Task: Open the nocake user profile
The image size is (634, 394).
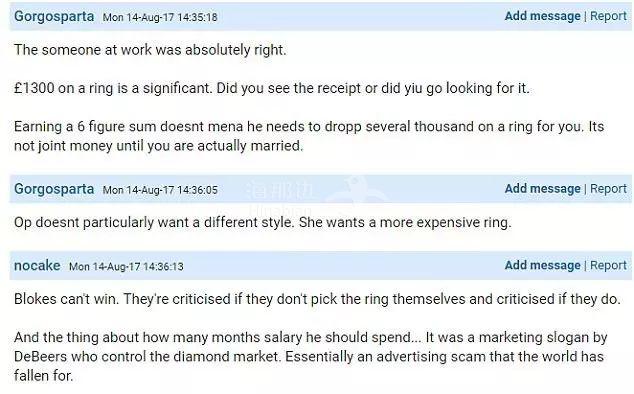Action: tap(37, 265)
